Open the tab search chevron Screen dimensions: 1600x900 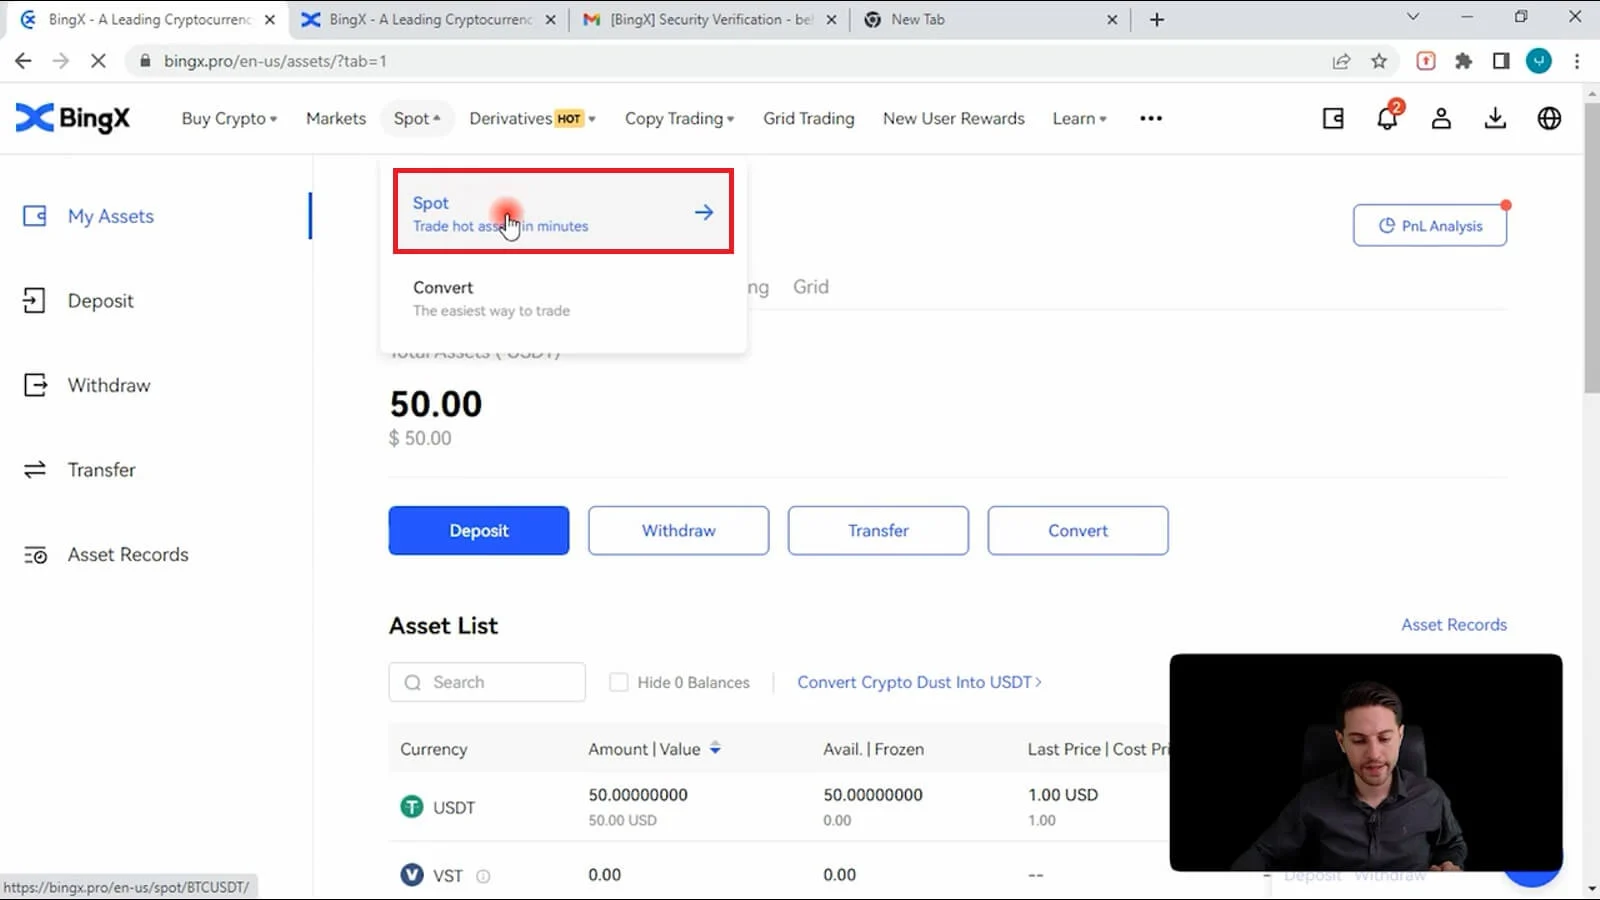point(1413,17)
